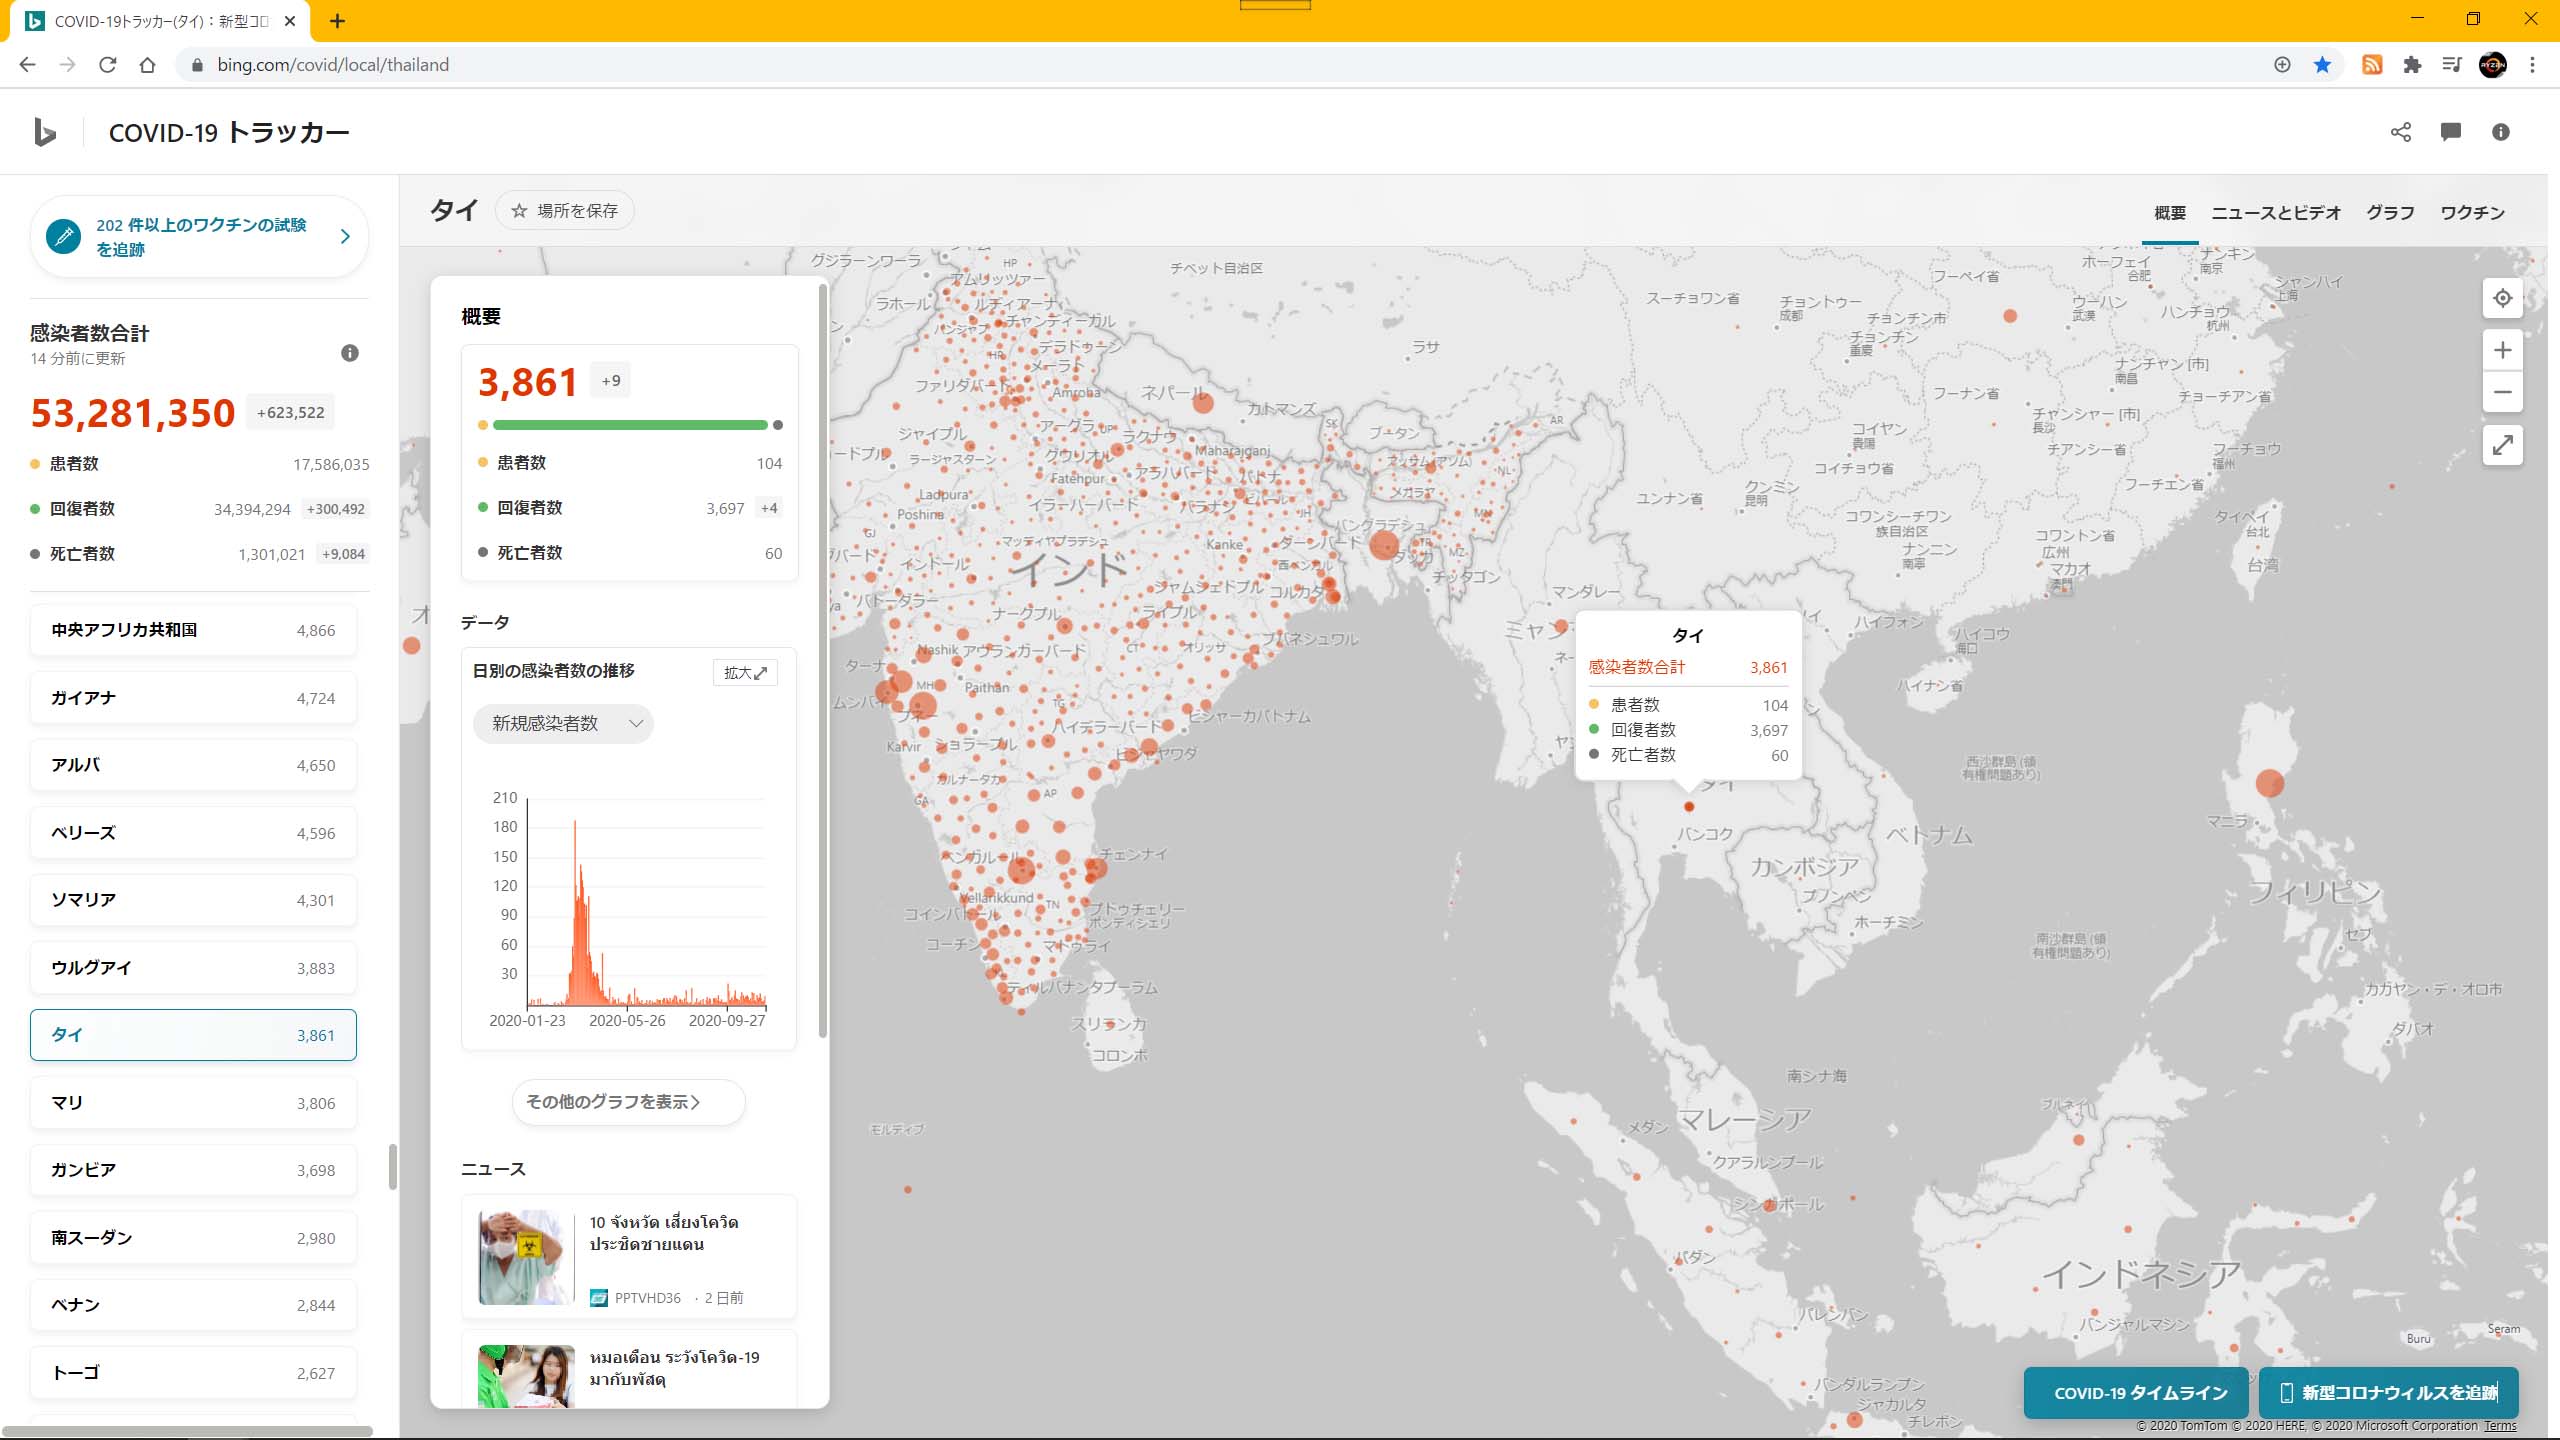The image size is (2560, 1440).
Task: Select トーゴ in country list
Action: click(x=193, y=1373)
